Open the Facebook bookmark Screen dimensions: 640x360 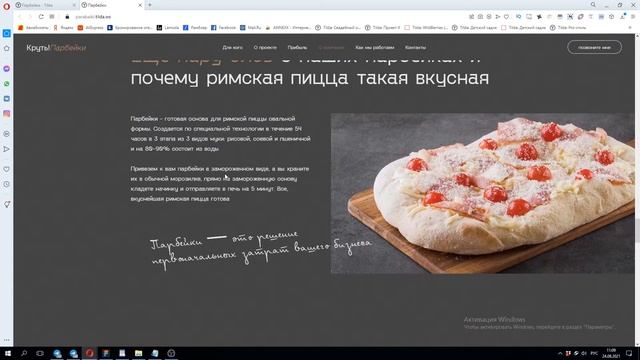tap(223, 28)
